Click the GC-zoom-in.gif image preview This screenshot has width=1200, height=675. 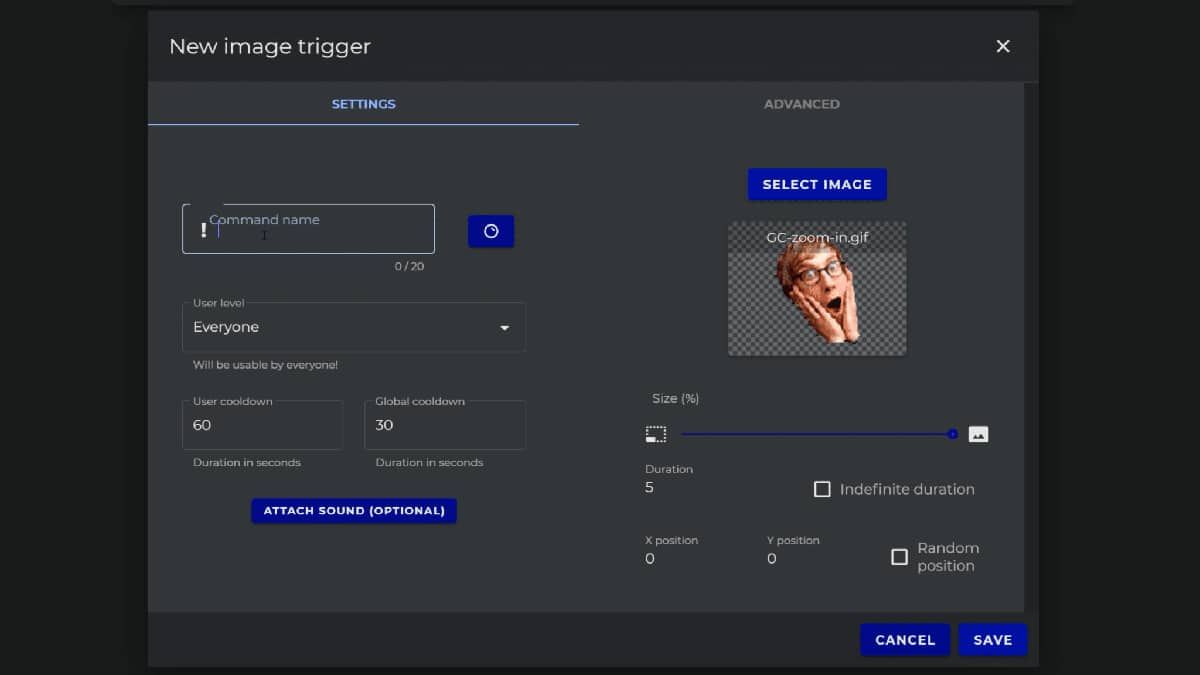[817, 290]
